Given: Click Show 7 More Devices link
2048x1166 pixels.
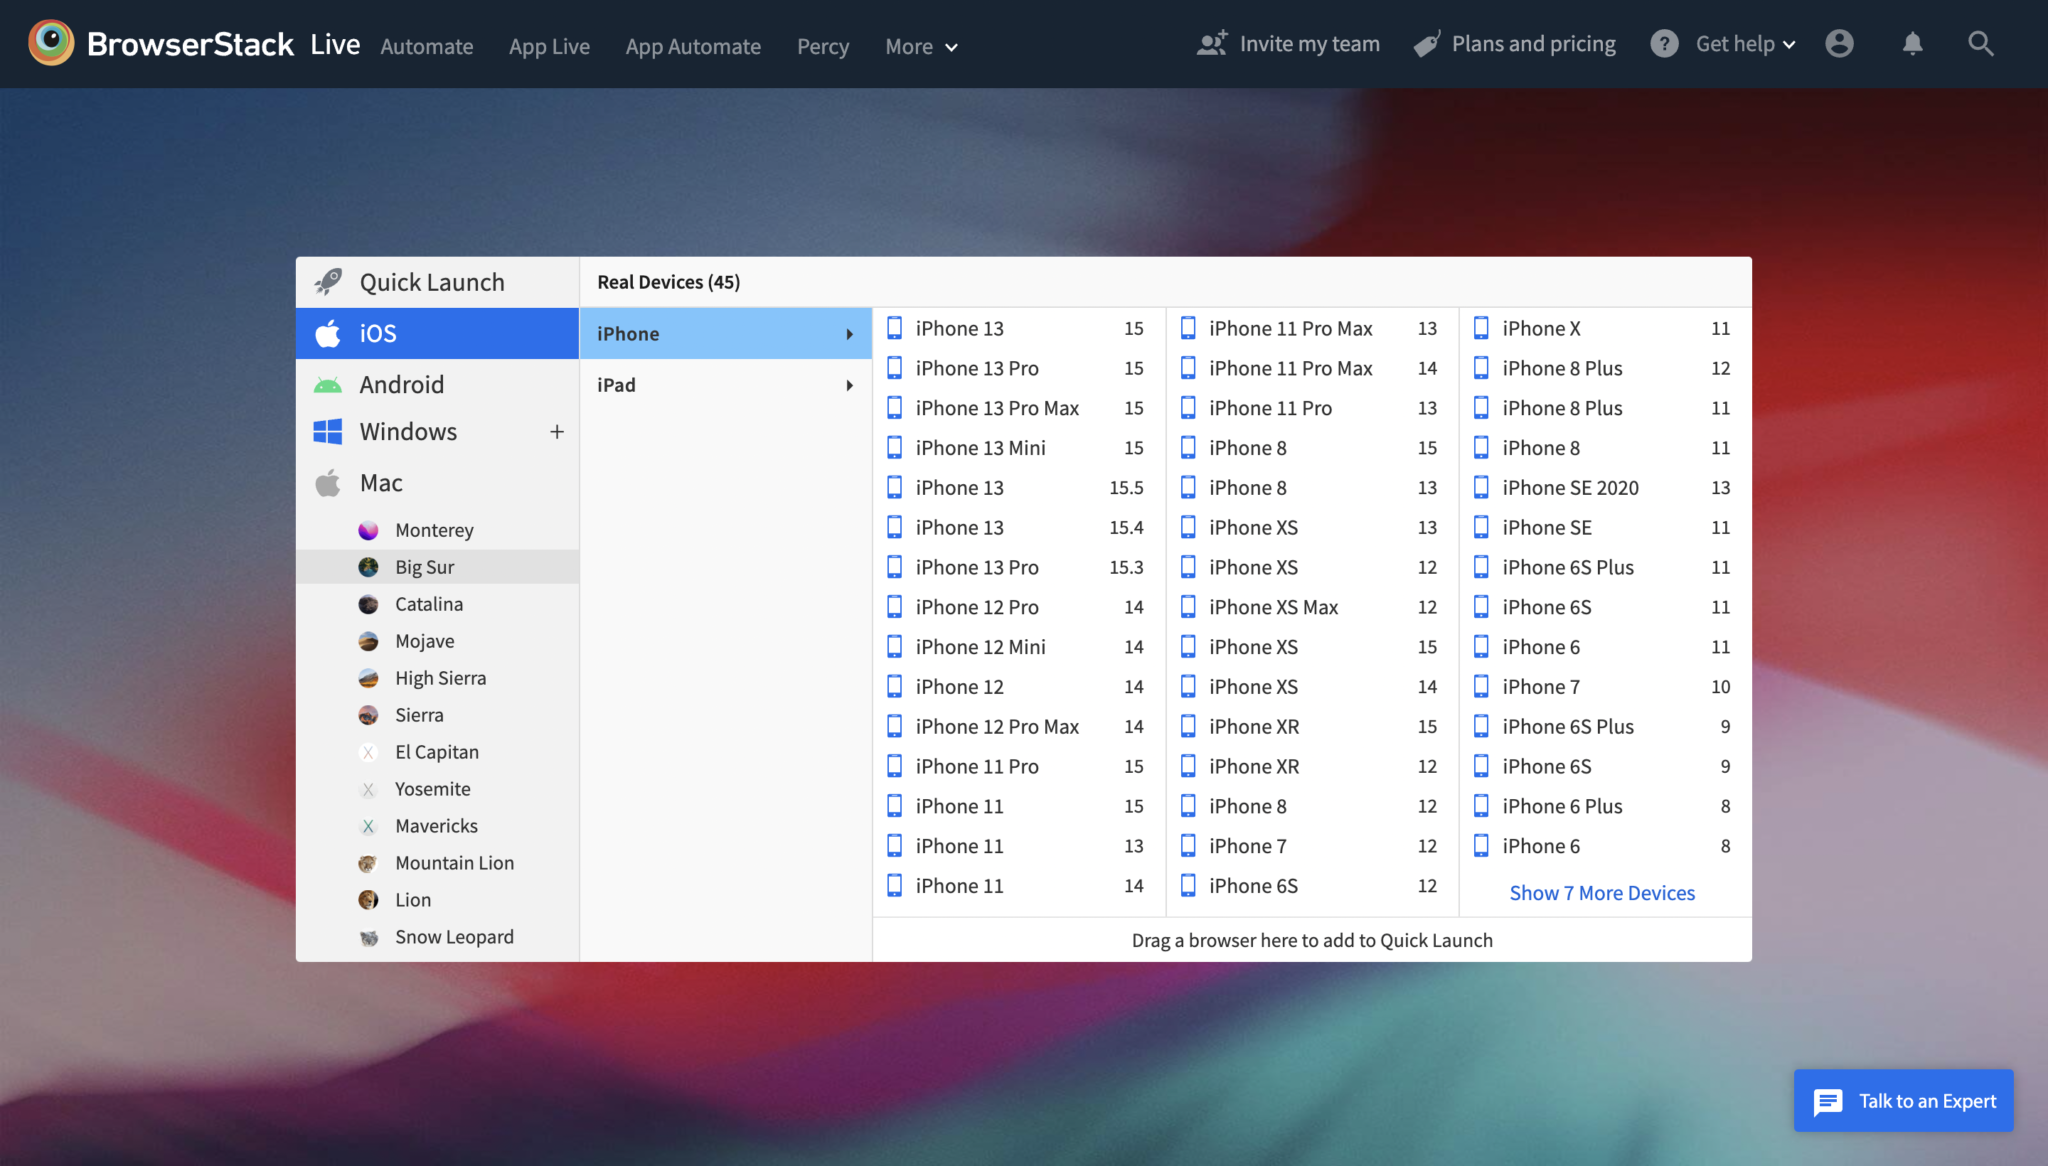Looking at the screenshot, I should coord(1602,893).
